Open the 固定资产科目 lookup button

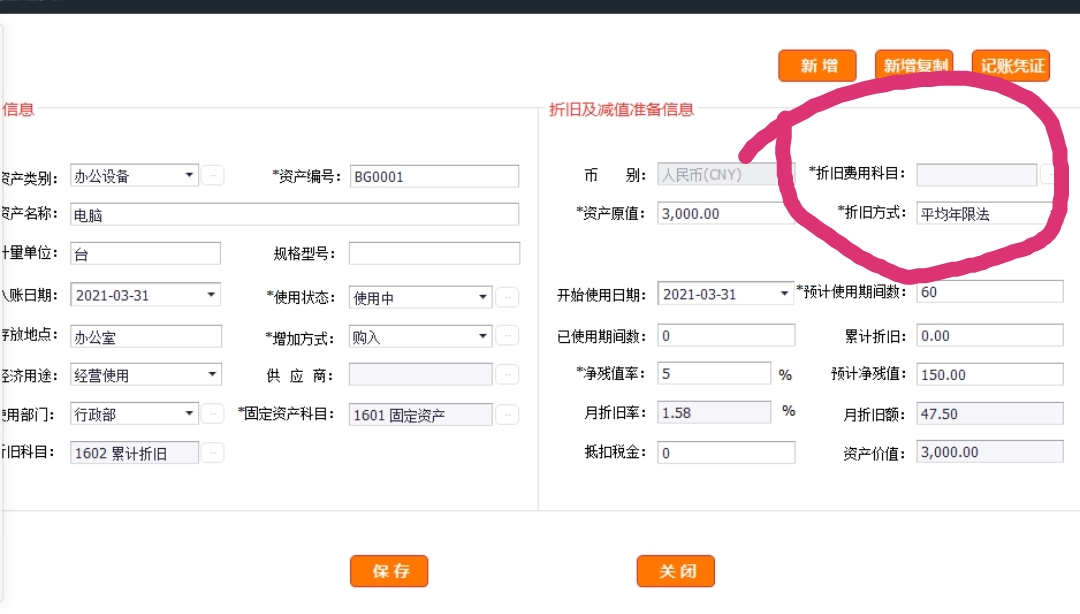(507, 414)
